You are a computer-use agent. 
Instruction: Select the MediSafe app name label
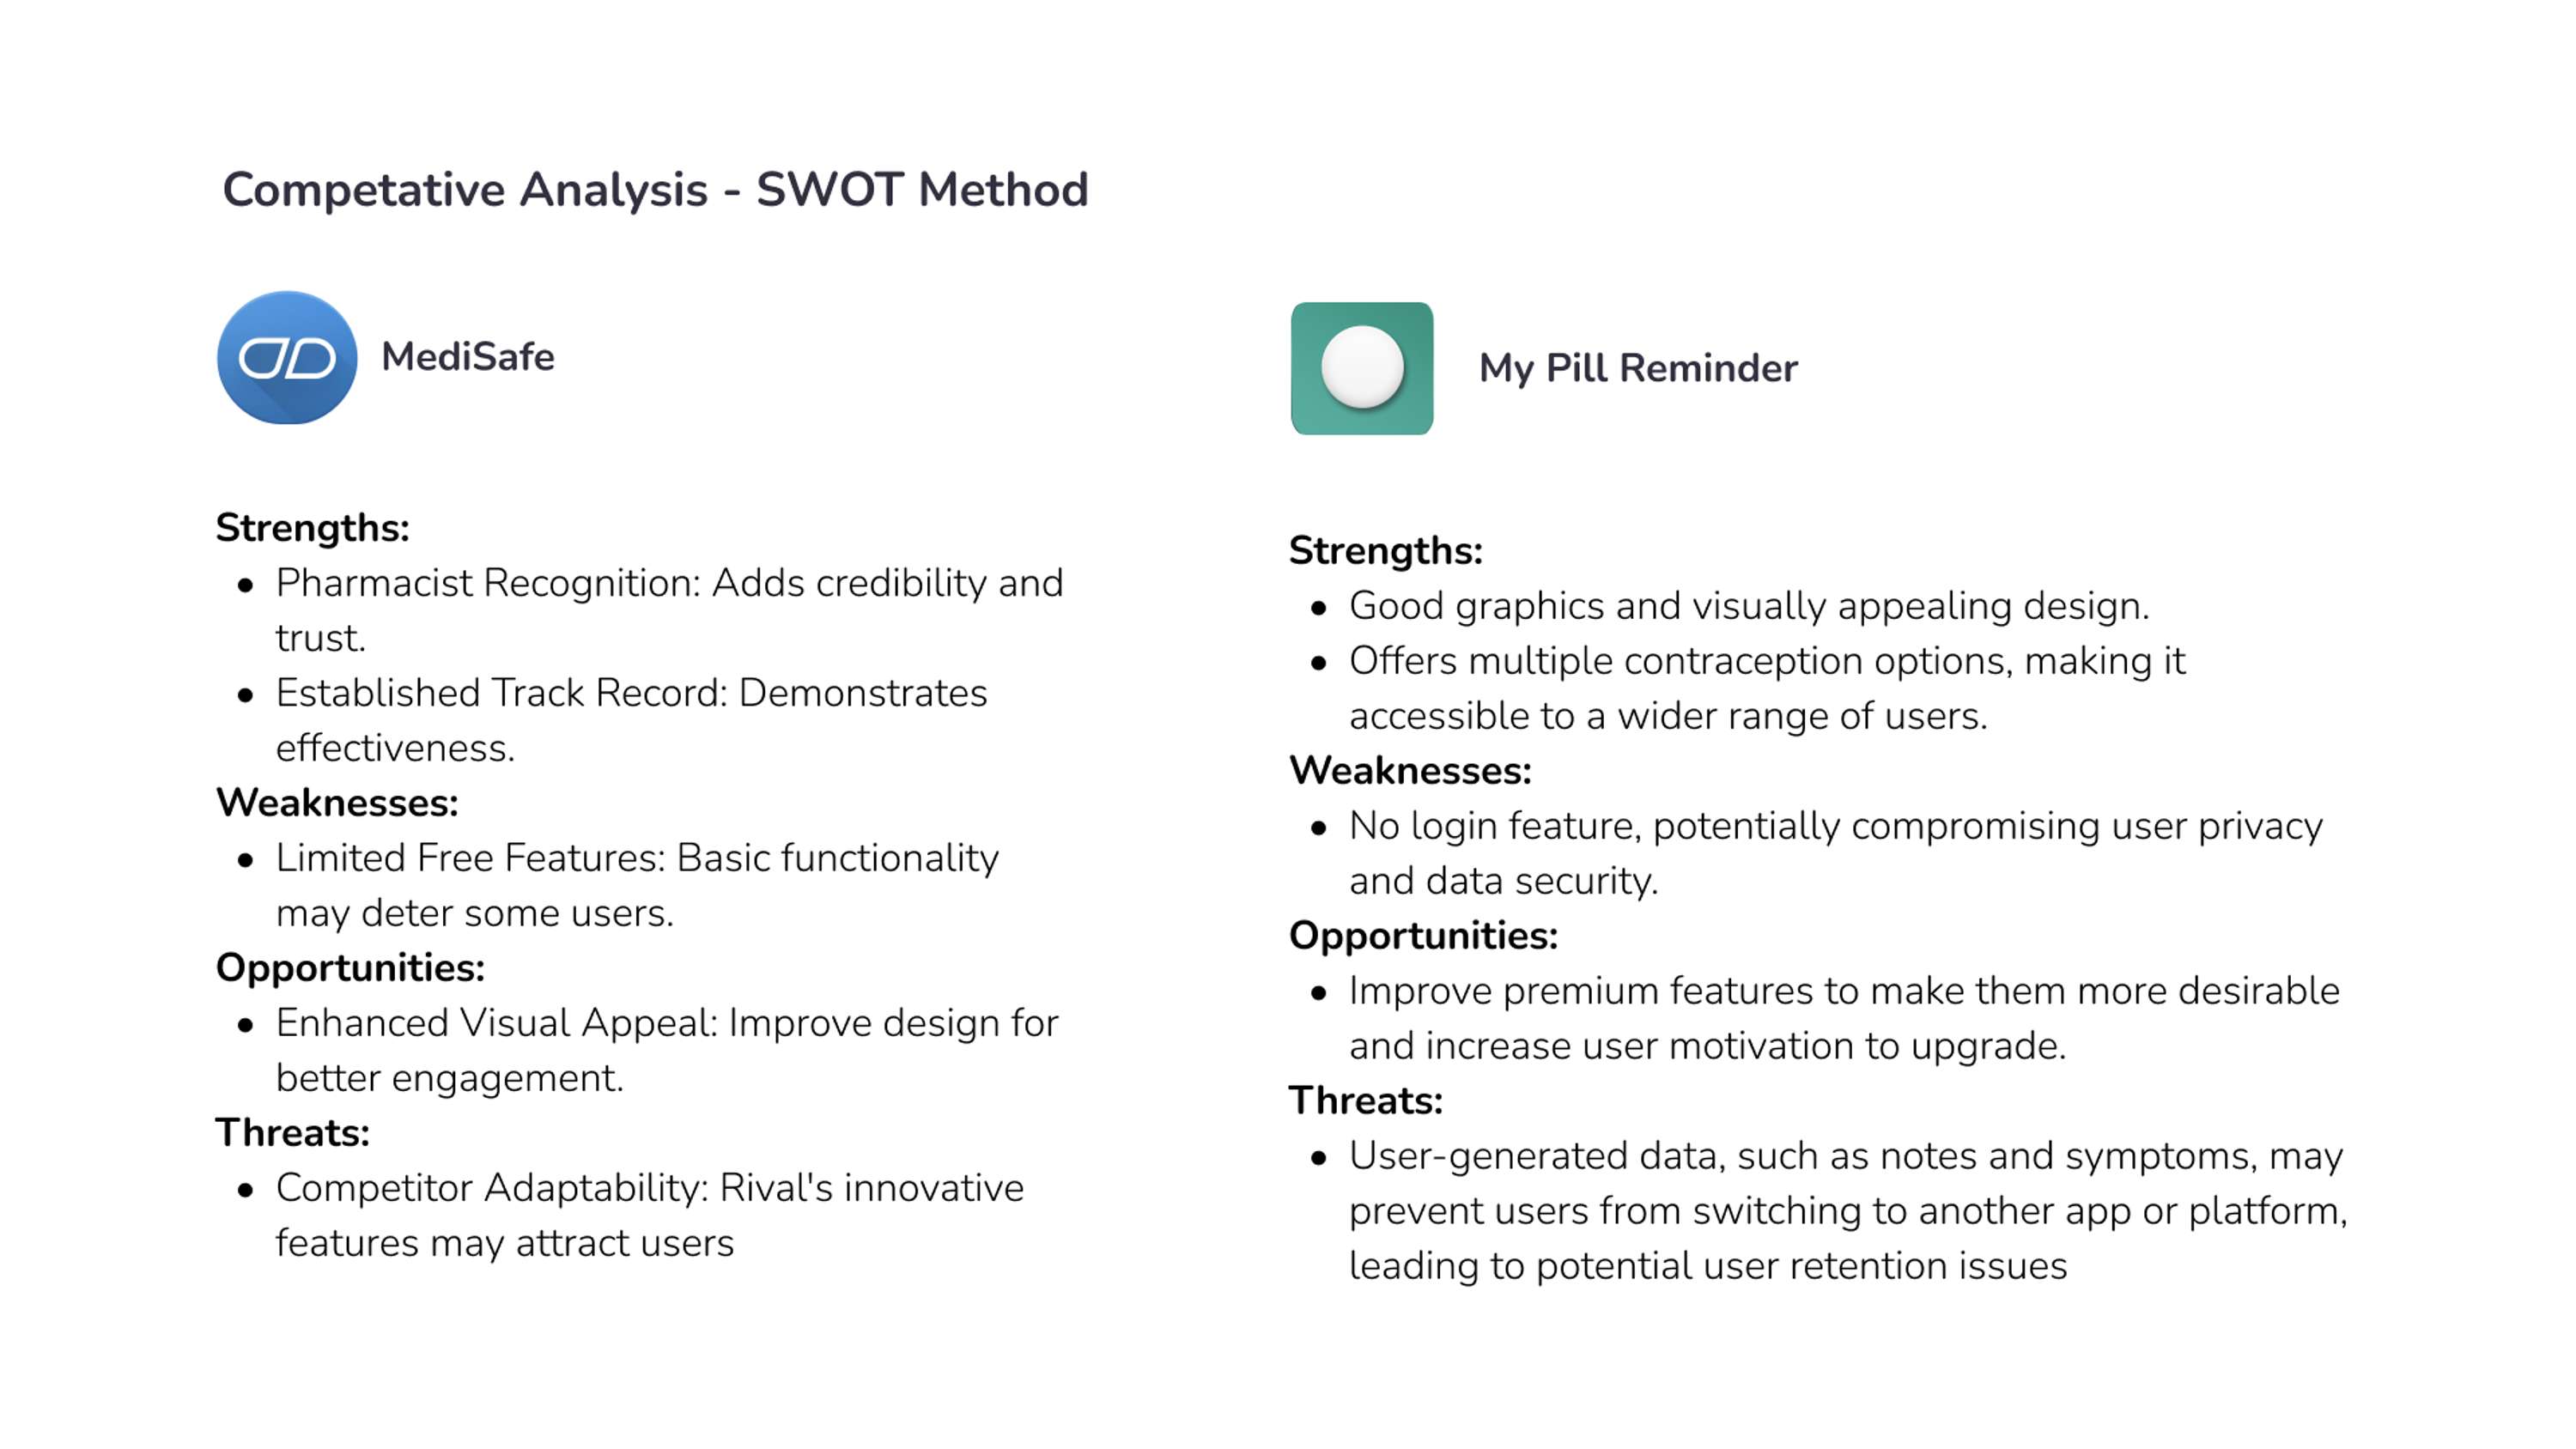[x=467, y=357]
